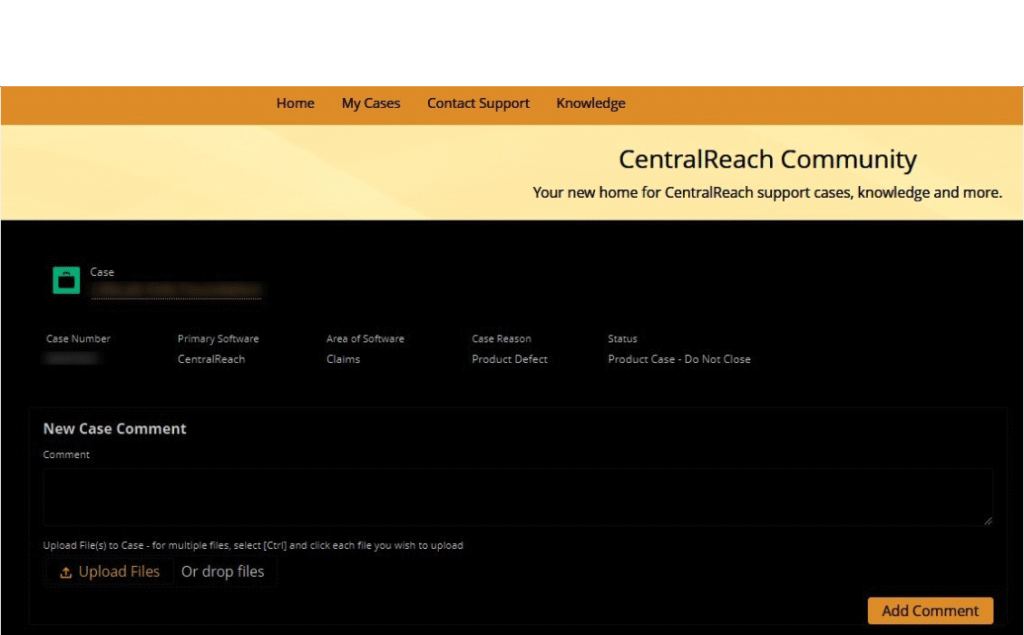Click the New Case Comment header

click(114, 428)
